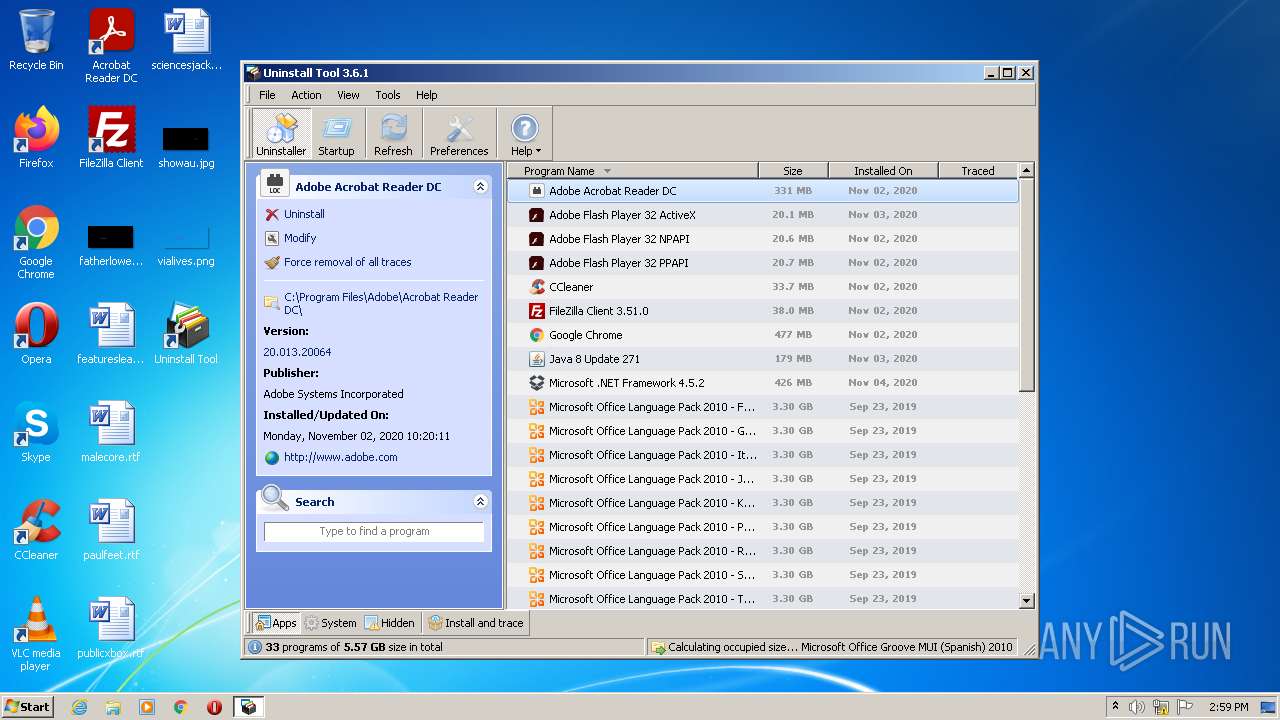Viewport: 1280px width, 720px height.
Task: Click Uninstall in the details panel
Action: point(304,214)
